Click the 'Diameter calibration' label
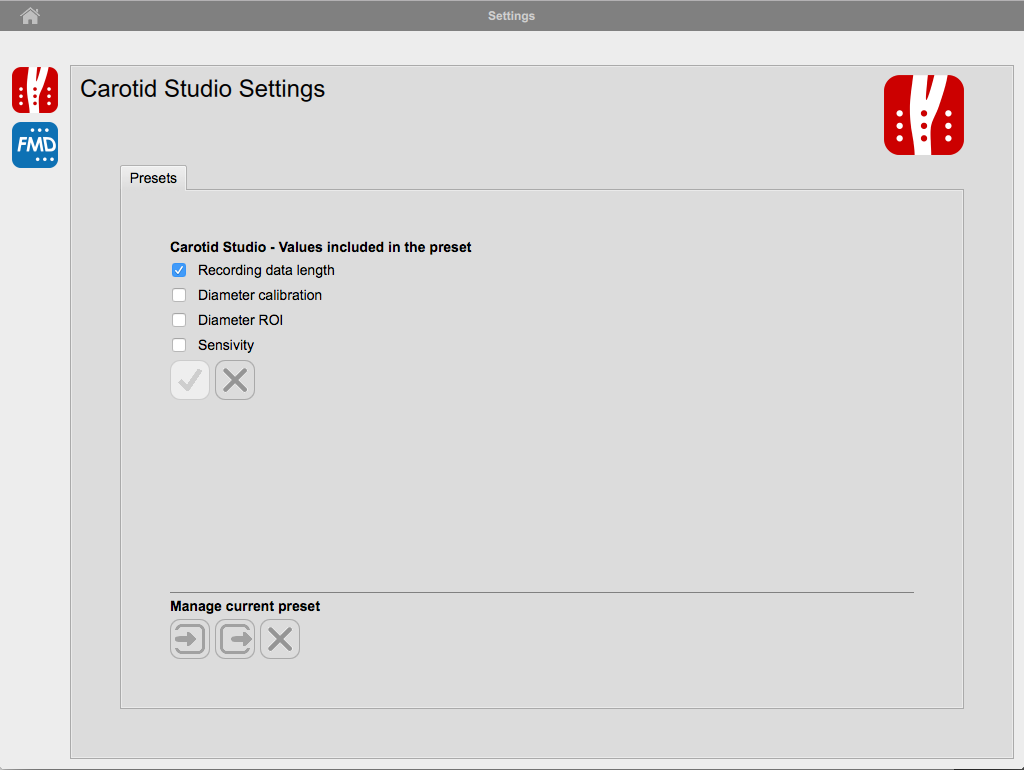Viewport: 1024px width, 770px height. point(260,295)
